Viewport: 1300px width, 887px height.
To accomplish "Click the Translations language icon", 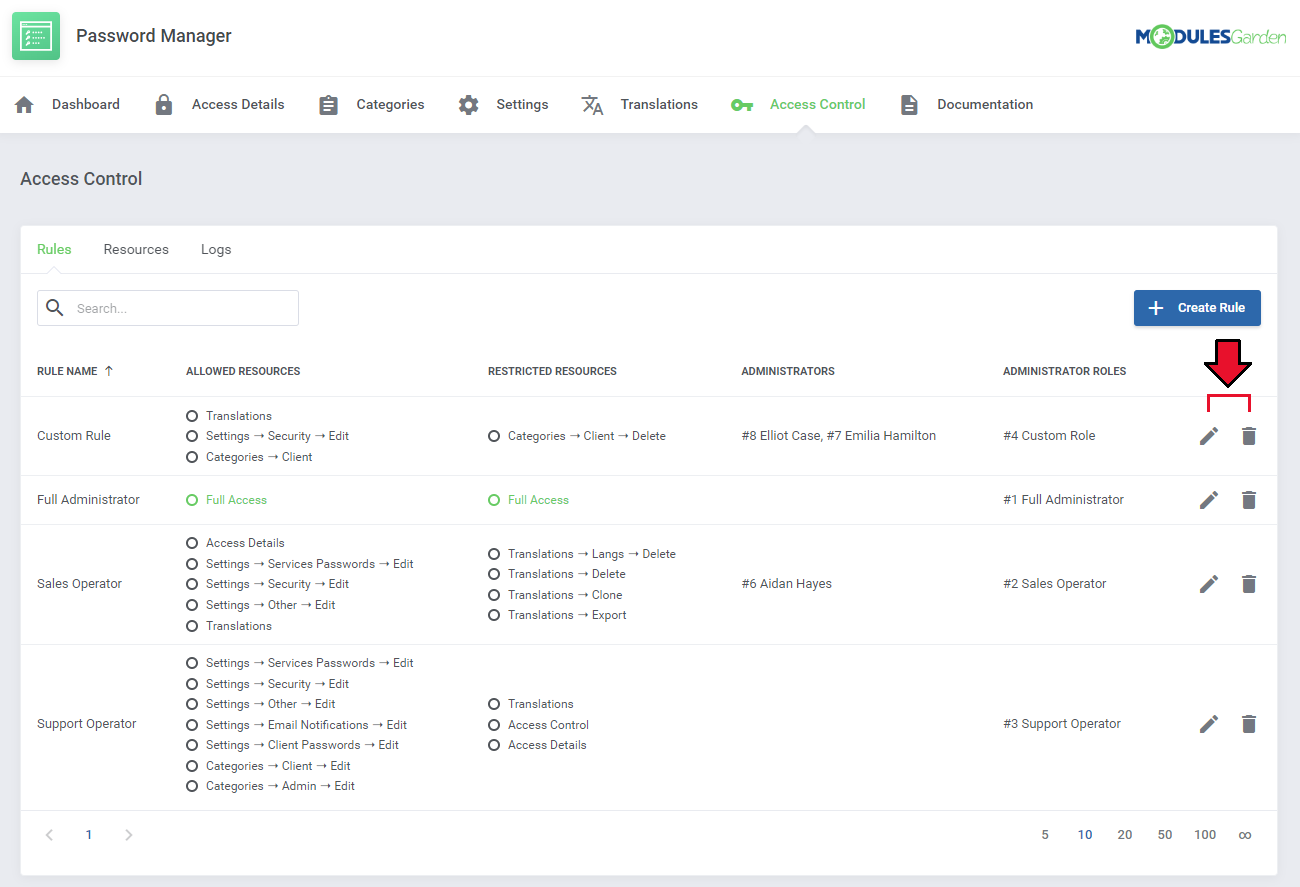I will click(x=592, y=105).
